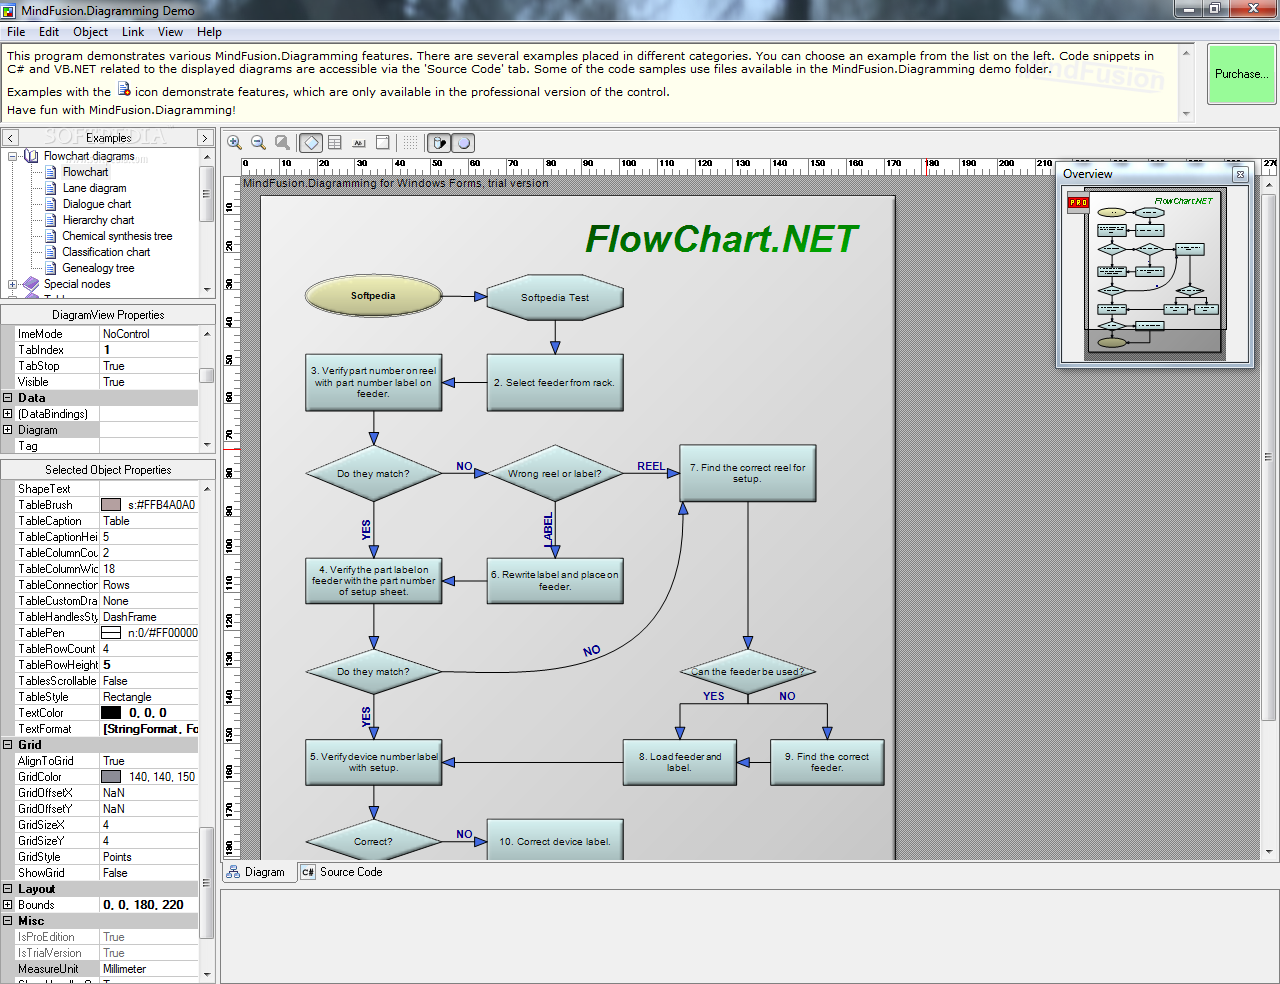This screenshot has height=984, width=1280.
Task: Activate the Fit to Window zoom icon
Action: pos(282,142)
